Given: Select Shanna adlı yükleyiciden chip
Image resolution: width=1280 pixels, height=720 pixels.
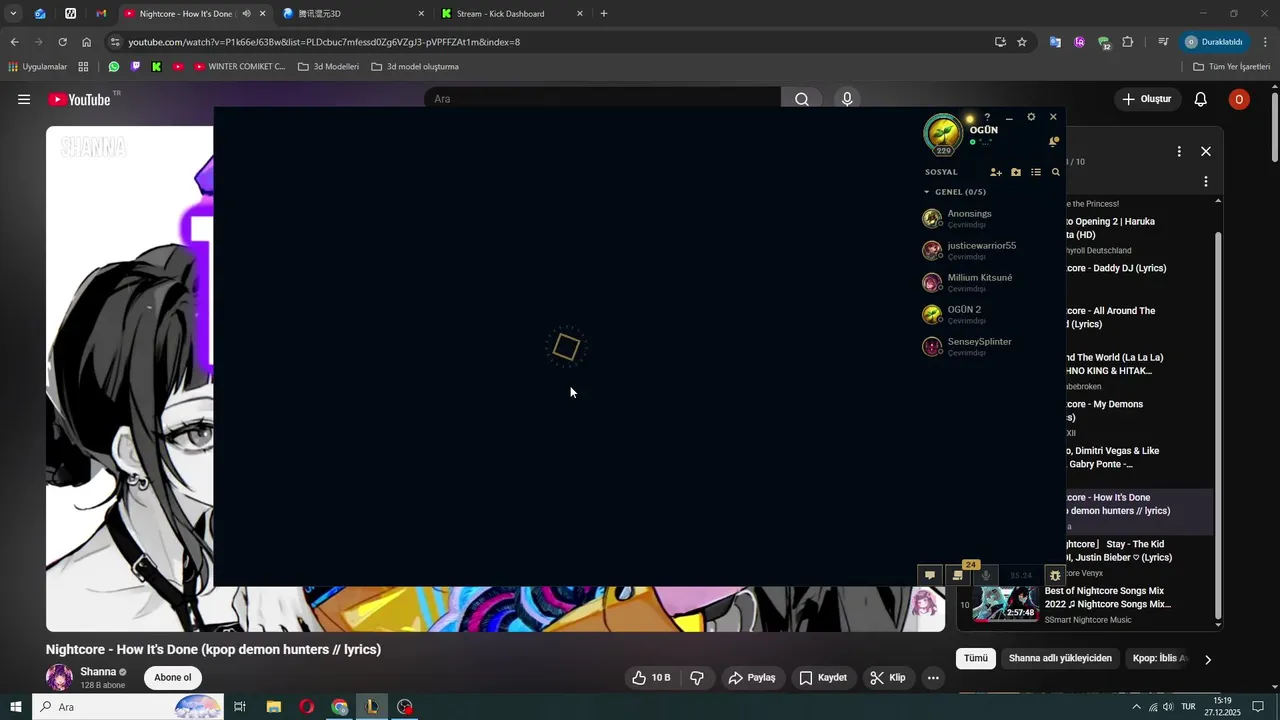Looking at the screenshot, I should pos(1060,658).
